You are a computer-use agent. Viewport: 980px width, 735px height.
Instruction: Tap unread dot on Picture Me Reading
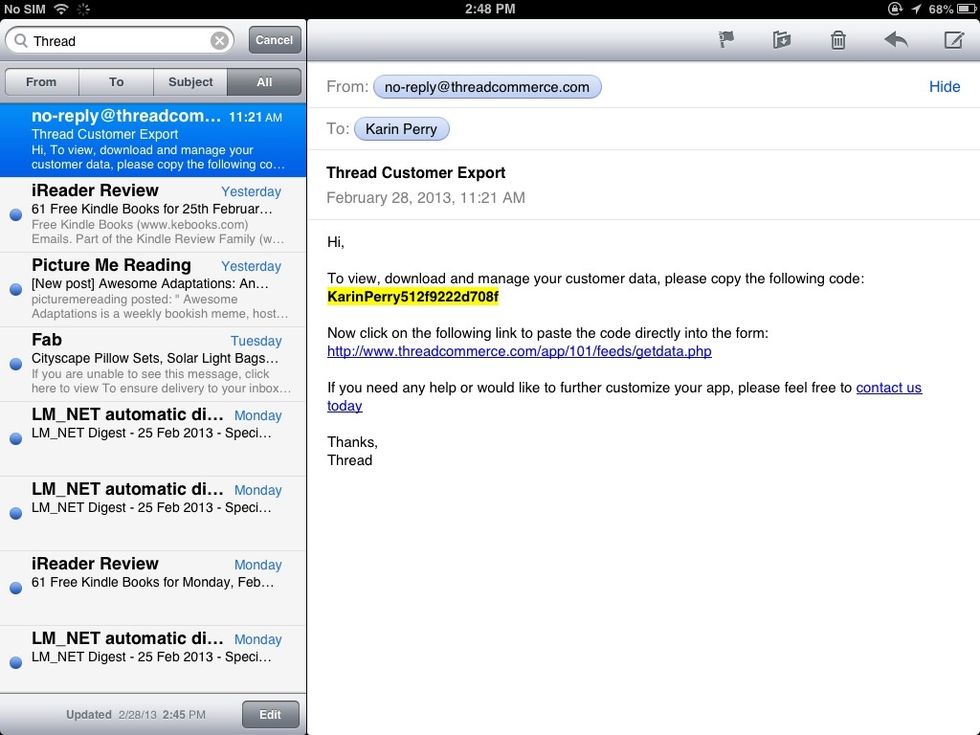(x=16, y=289)
